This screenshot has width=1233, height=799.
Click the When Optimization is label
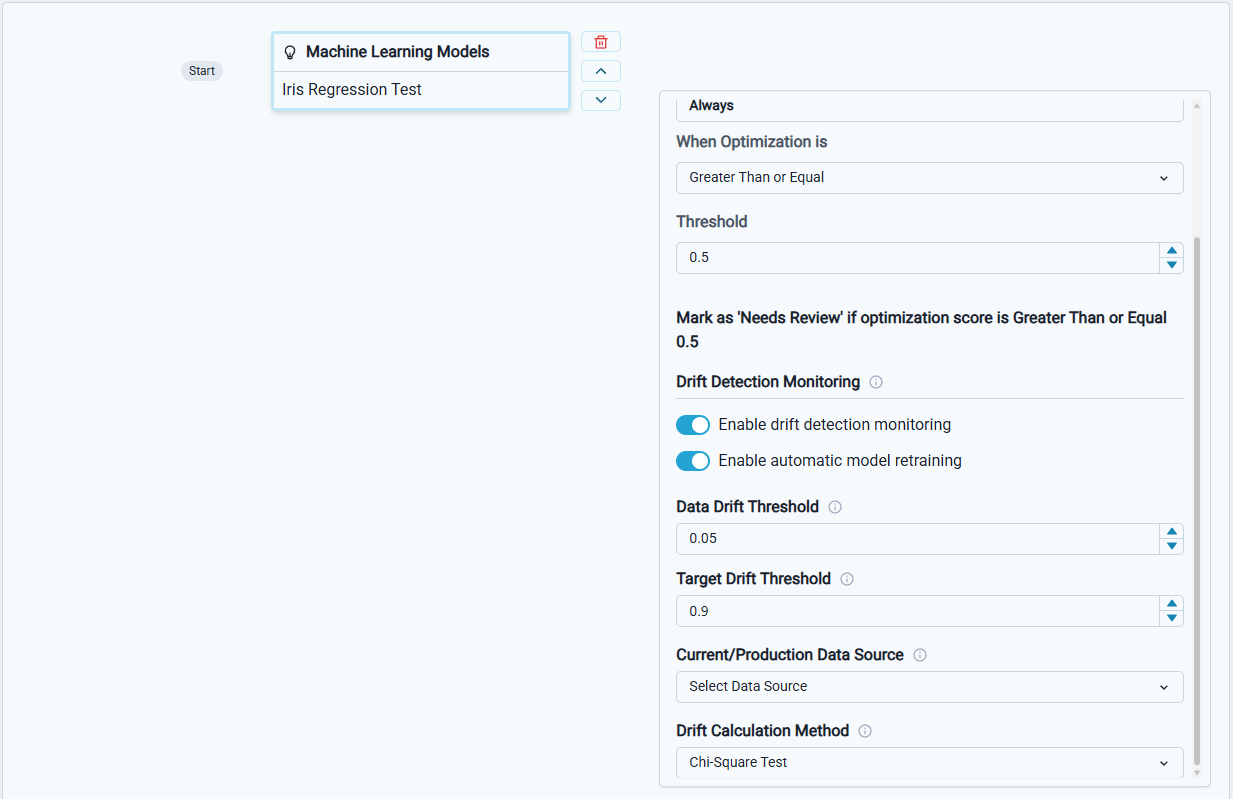[752, 142]
